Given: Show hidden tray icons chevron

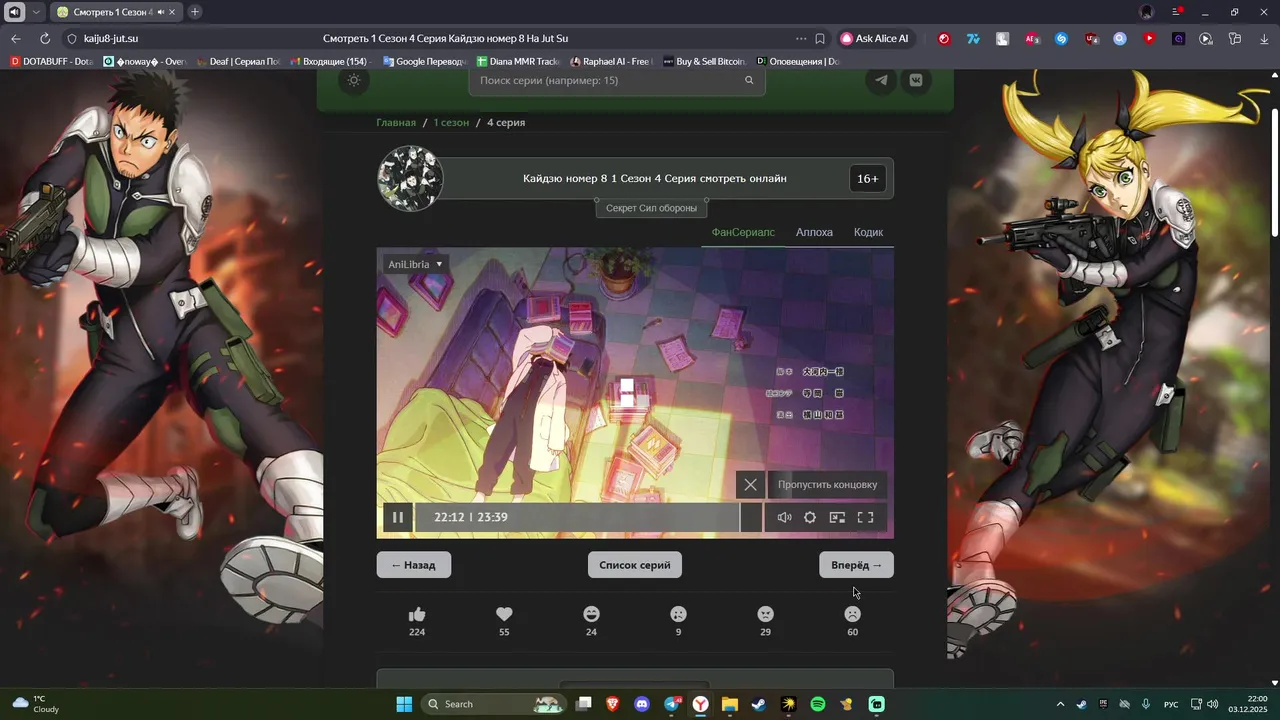Looking at the screenshot, I should [x=1060, y=704].
